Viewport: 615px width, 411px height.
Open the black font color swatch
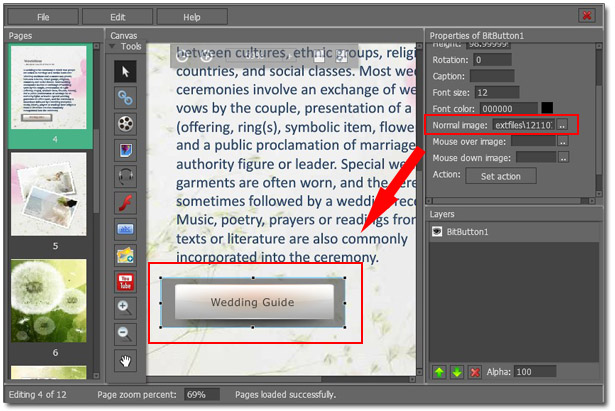click(547, 108)
